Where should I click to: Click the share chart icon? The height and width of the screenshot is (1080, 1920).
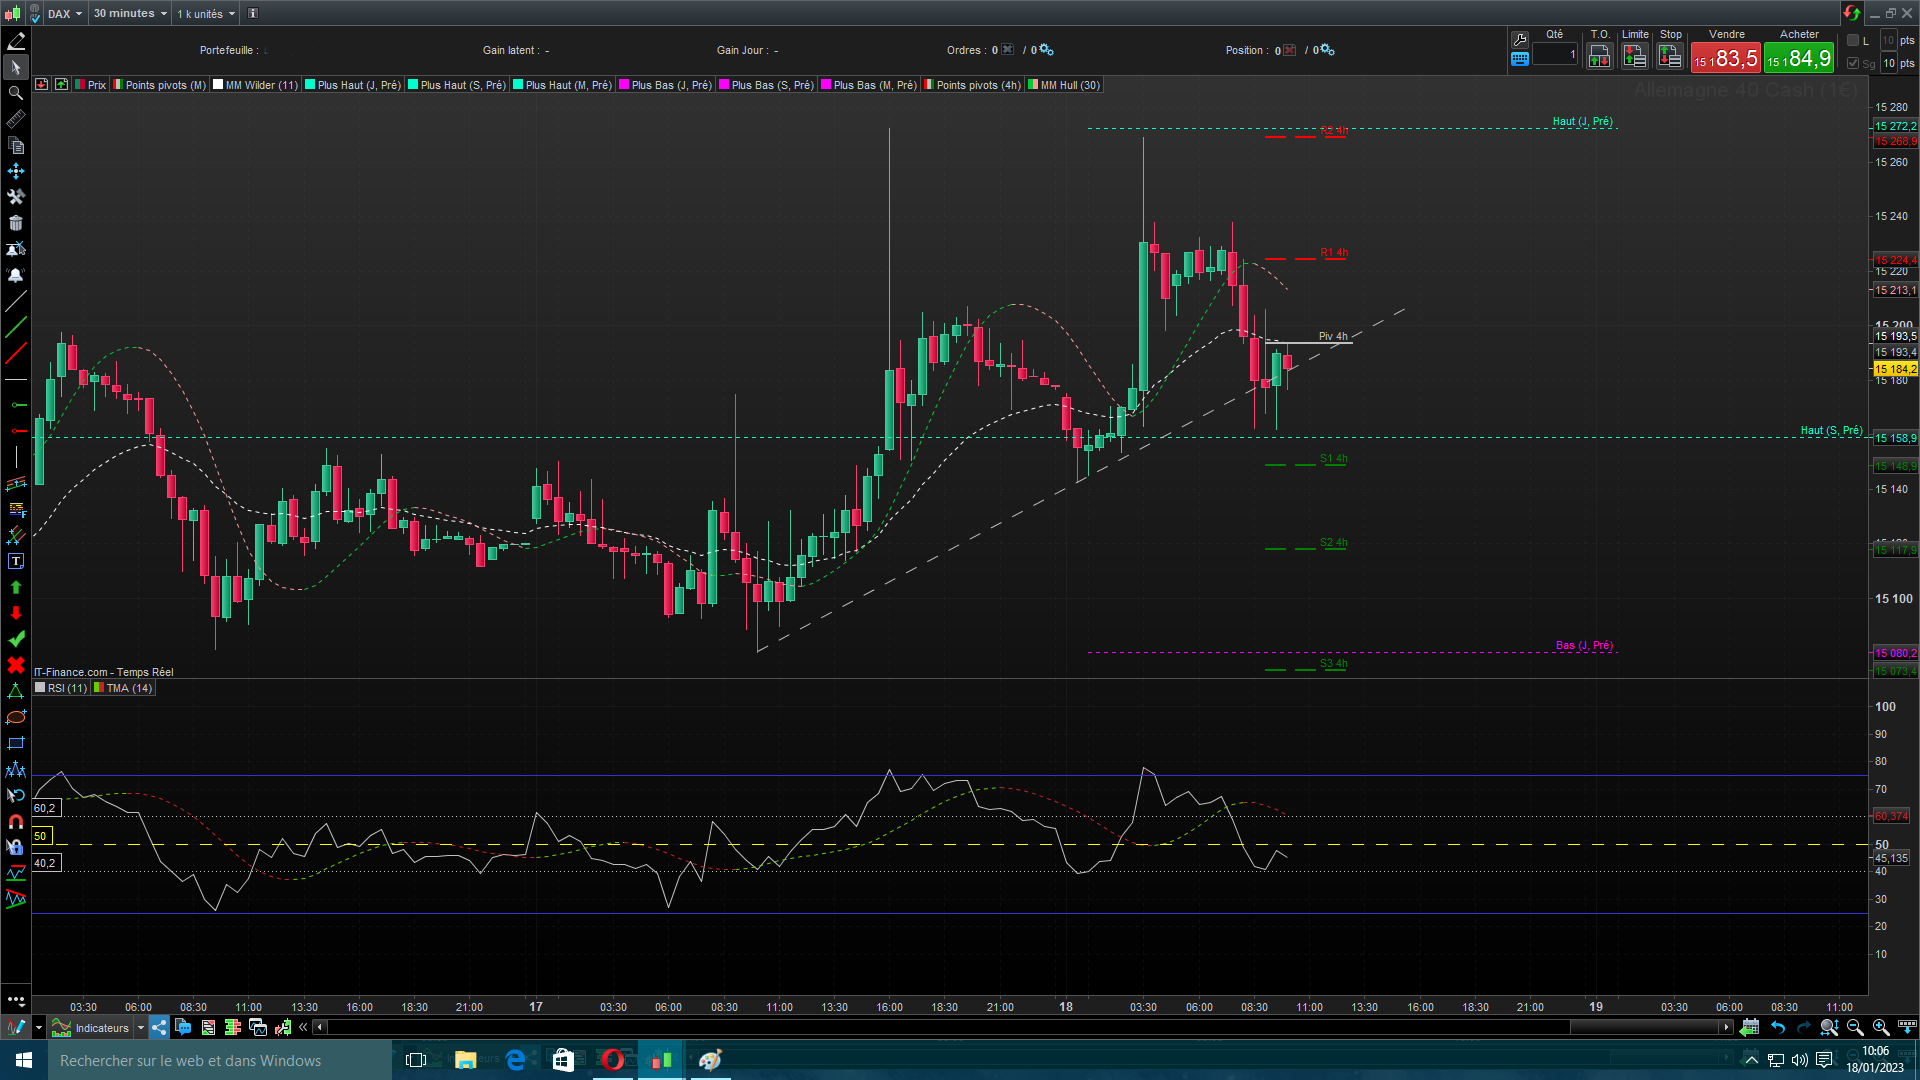[x=160, y=1027]
